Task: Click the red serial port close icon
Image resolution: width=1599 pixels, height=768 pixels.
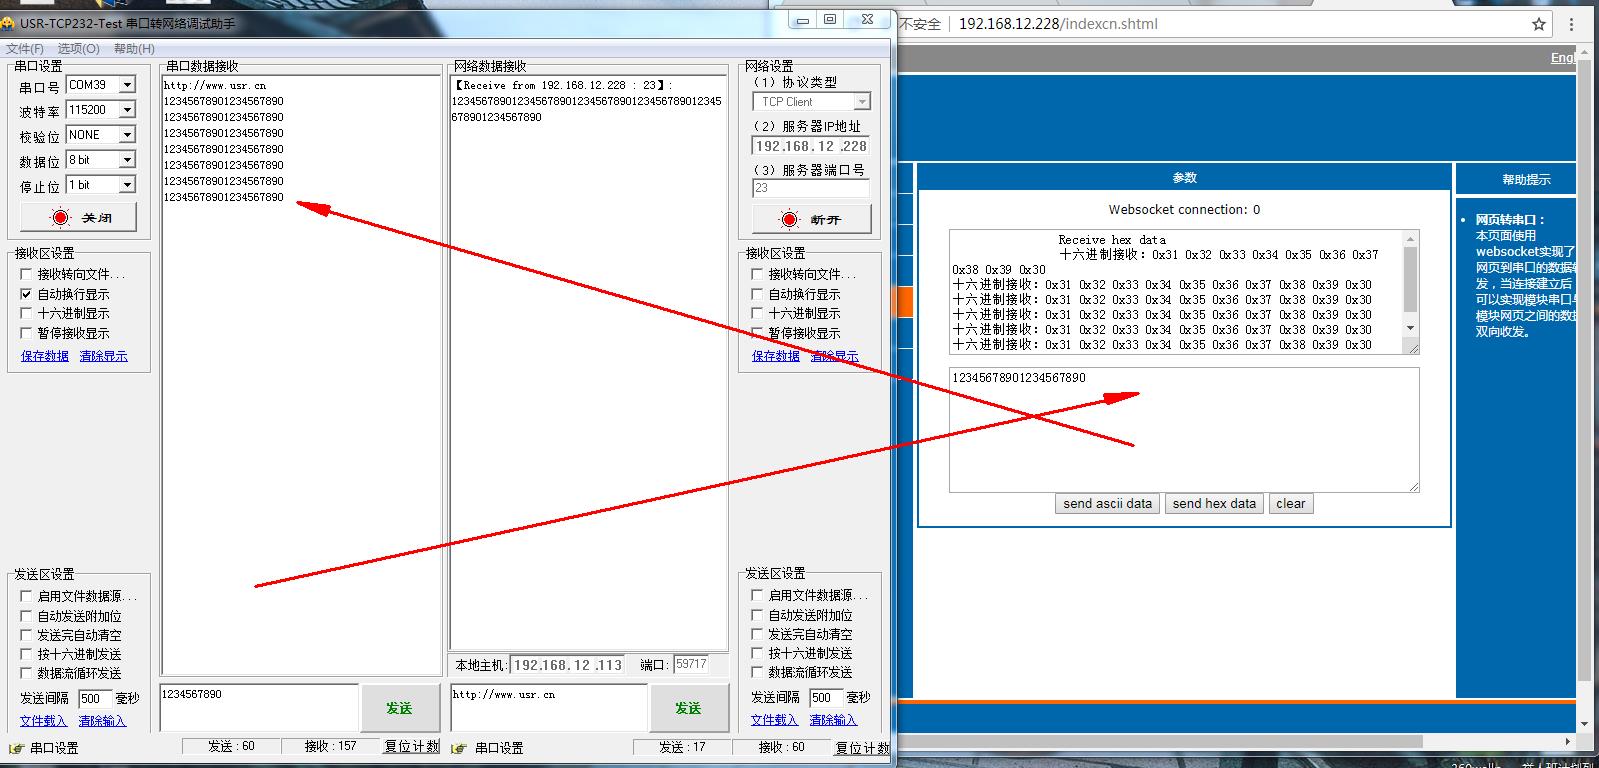Action: tap(60, 218)
